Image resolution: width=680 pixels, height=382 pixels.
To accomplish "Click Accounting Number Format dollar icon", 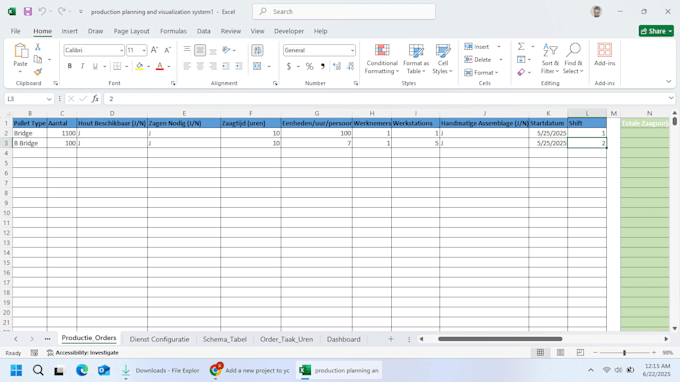I will point(289,66).
